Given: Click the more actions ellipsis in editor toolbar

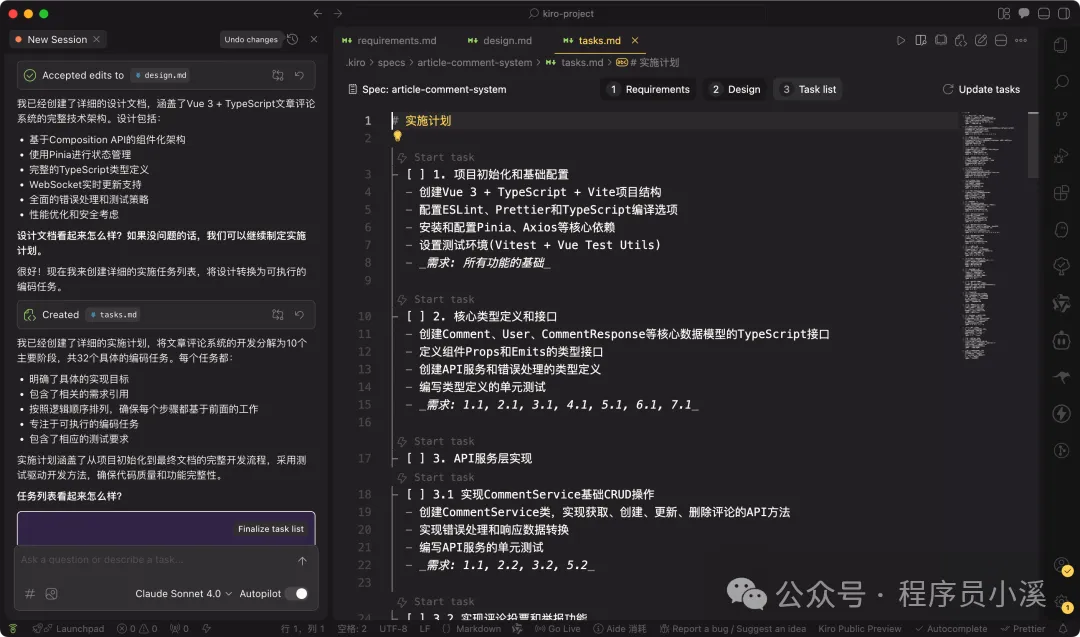Looking at the screenshot, I should 1022,41.
